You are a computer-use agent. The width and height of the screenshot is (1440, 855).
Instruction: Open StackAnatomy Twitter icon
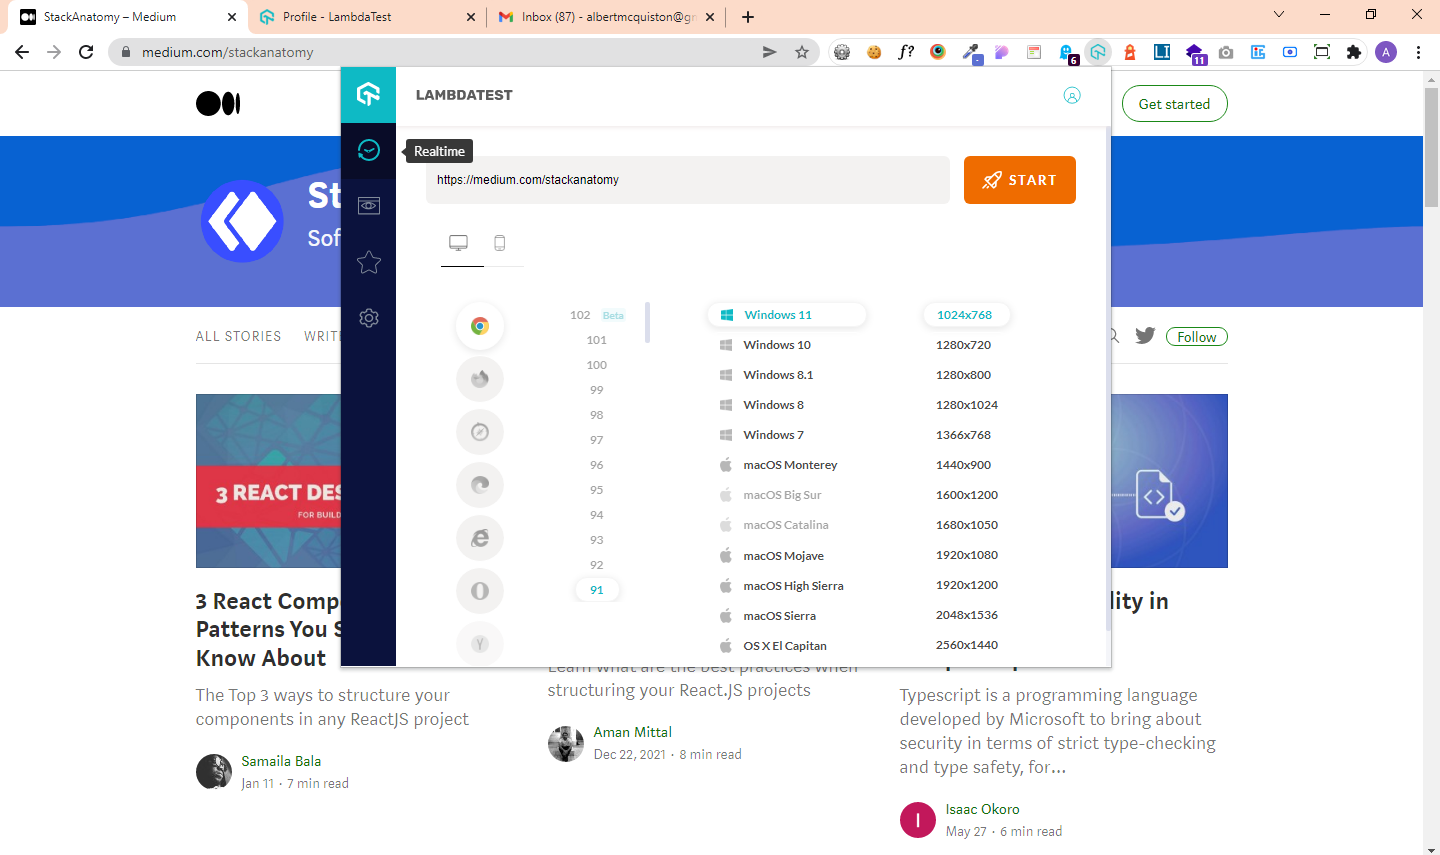pos(1145,336)
